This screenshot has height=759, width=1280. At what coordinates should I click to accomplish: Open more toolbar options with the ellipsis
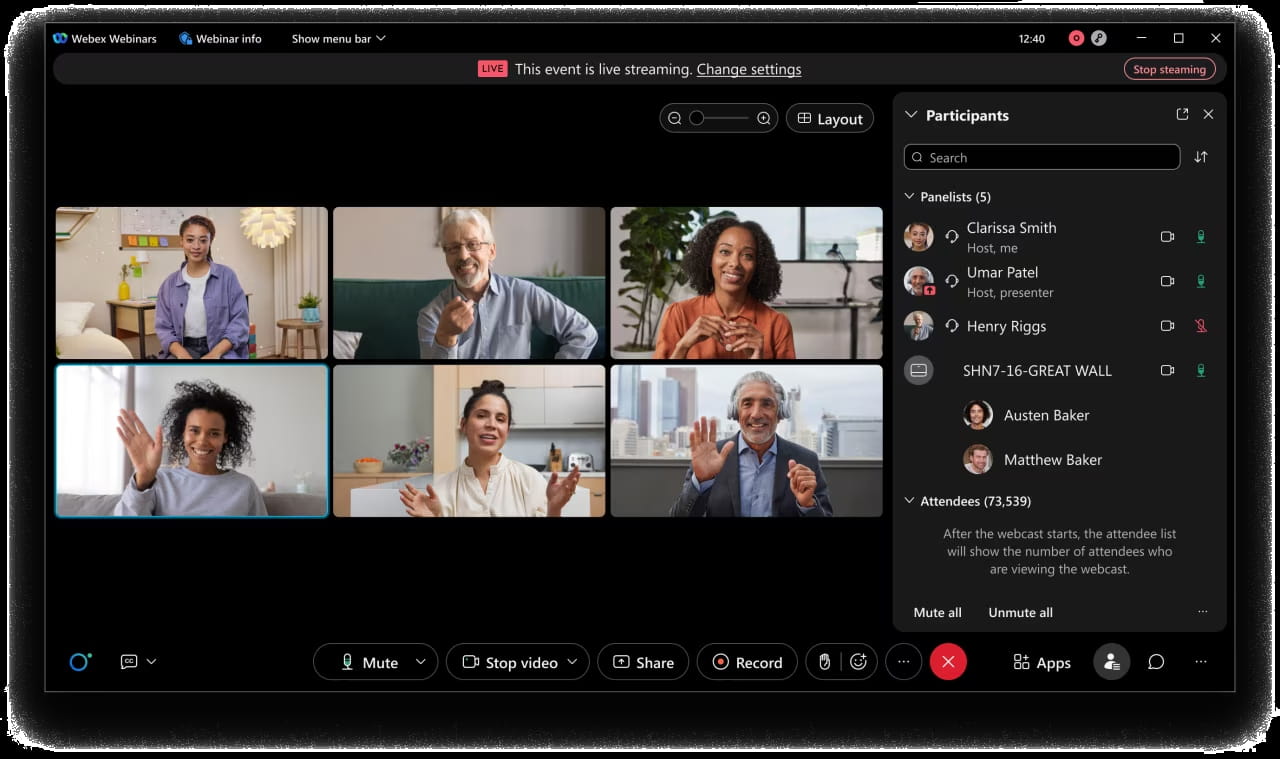[x=903, y=661]
